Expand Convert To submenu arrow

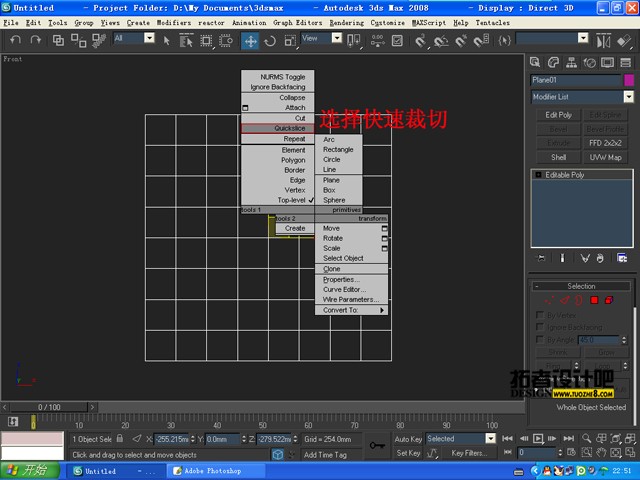coord(382,311)
